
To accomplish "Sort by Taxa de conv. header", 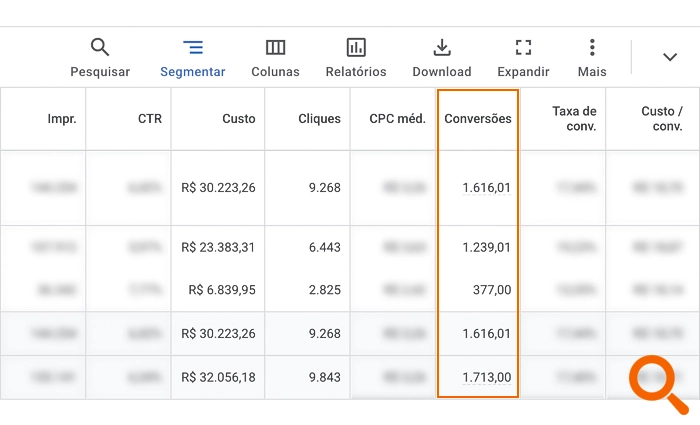I will [x=574, y=119].
